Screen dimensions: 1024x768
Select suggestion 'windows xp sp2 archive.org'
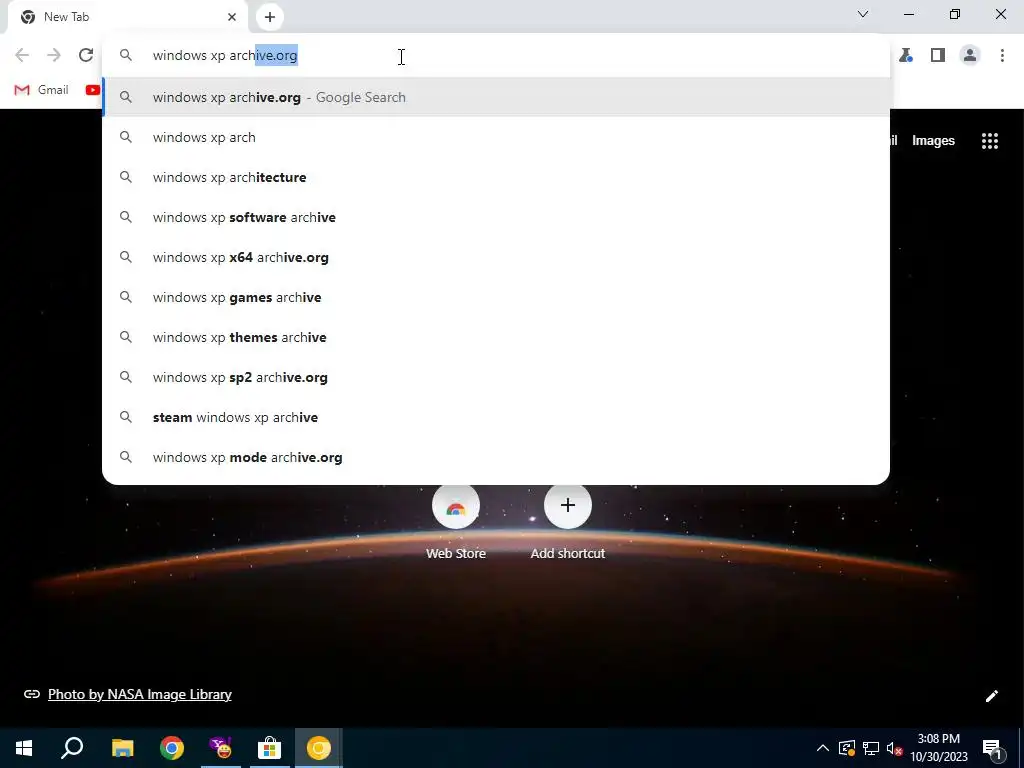[x=496, y=377]
